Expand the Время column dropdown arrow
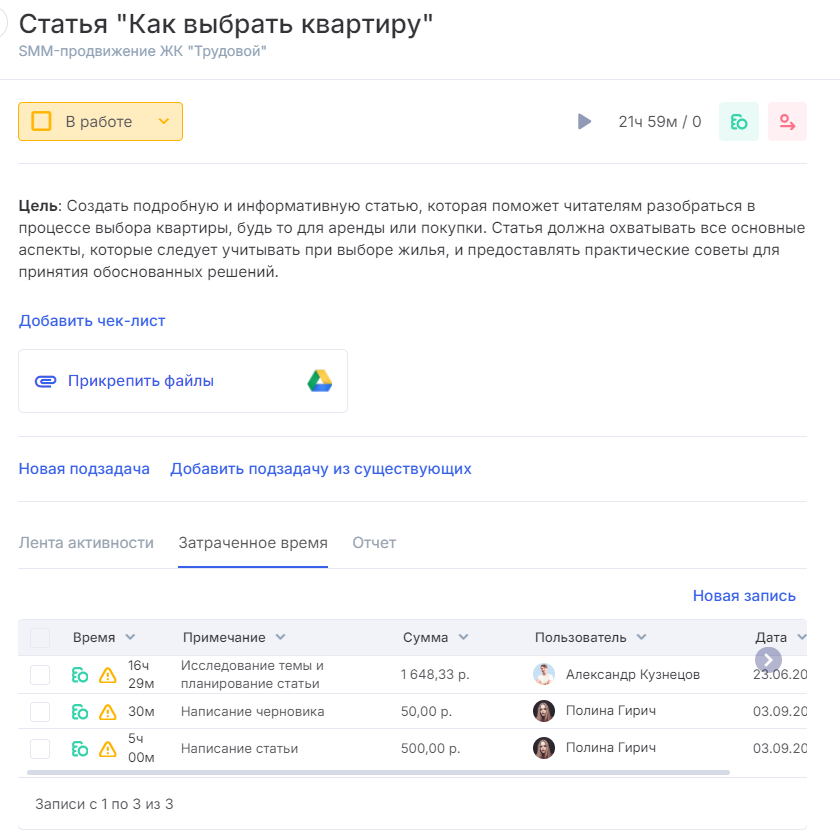This screenshot has height=830, width=840. tap(130, 638)
